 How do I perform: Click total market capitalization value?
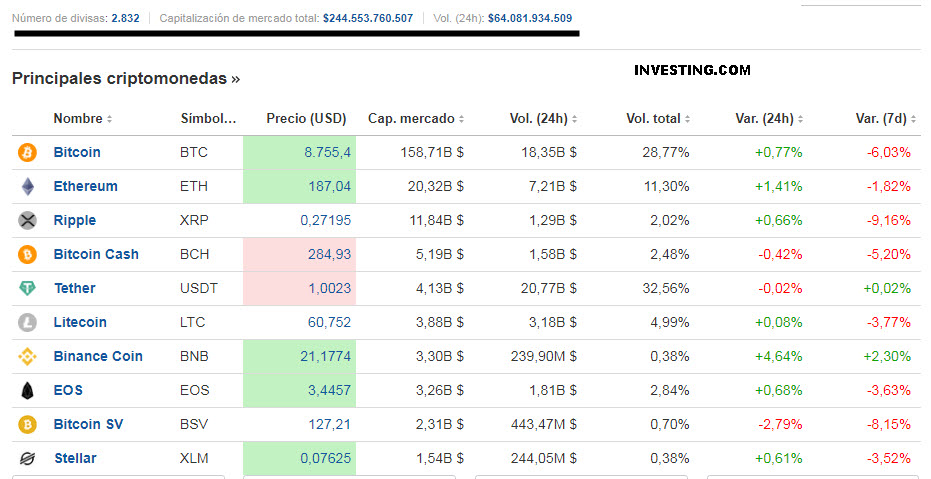(x=368, y=18)
